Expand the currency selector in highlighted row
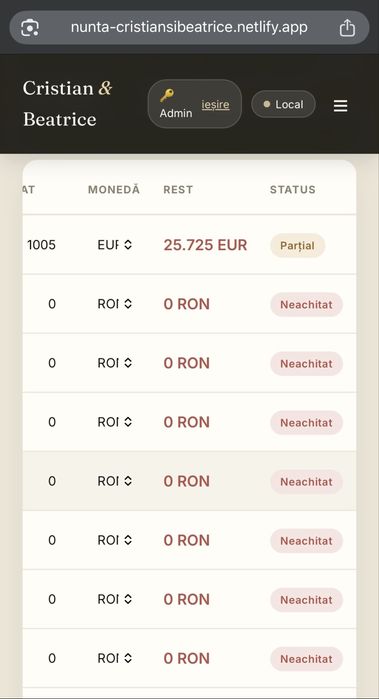Screen dimensions: 379x699 coord(115,481)
